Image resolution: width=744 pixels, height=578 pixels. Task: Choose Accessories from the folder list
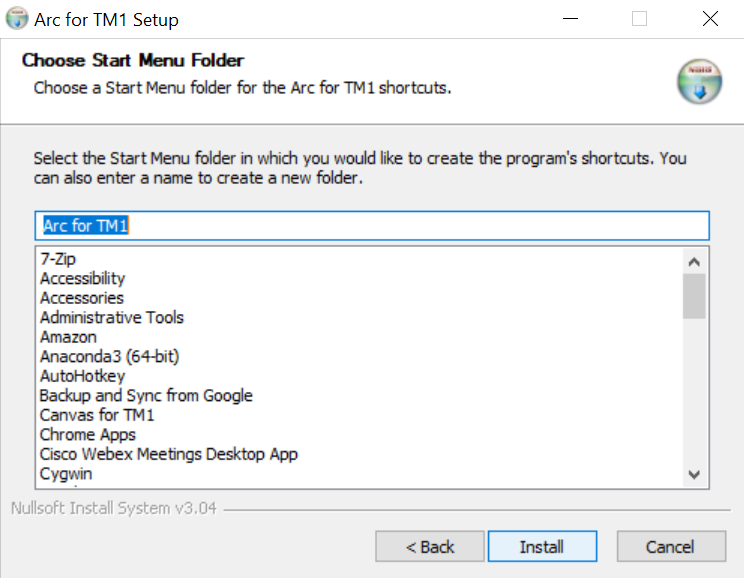pos(82,298)
